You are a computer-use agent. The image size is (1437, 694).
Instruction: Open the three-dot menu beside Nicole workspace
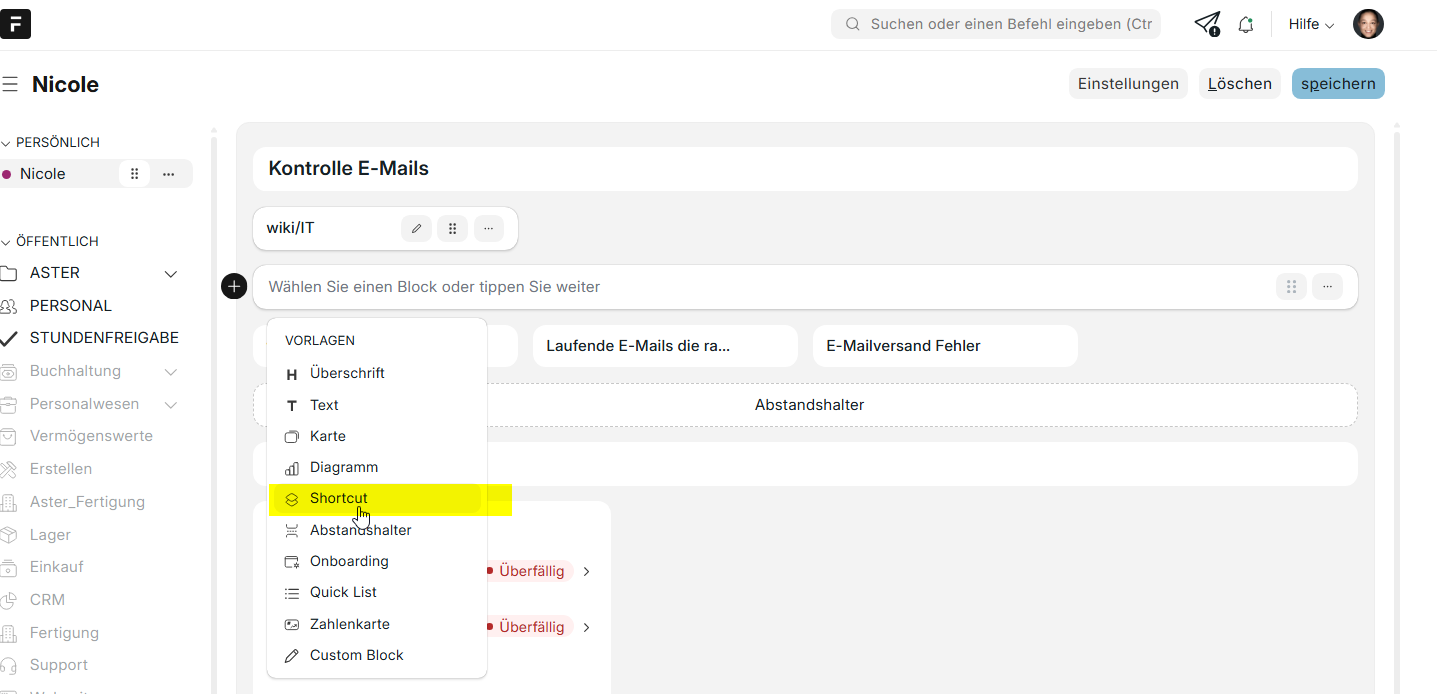(x=169, y=174)
